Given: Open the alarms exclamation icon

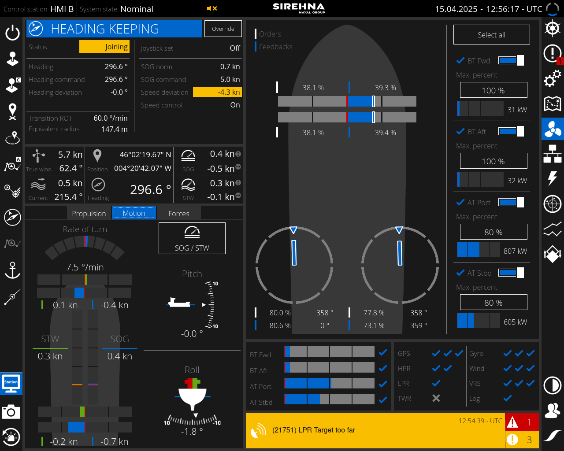Looking at the screenshot, I should pyautogui.click(x=552, y=54).
